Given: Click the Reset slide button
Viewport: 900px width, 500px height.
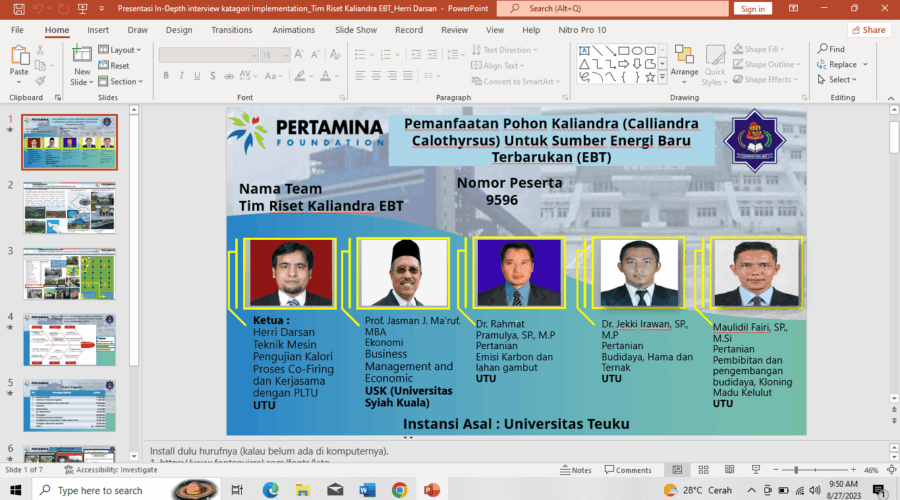Looking at the screenshot, I should point(114,65).
